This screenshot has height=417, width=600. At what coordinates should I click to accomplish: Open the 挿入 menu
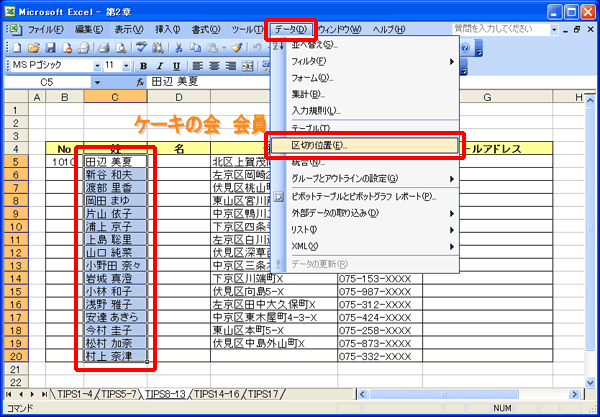[168, 29]
